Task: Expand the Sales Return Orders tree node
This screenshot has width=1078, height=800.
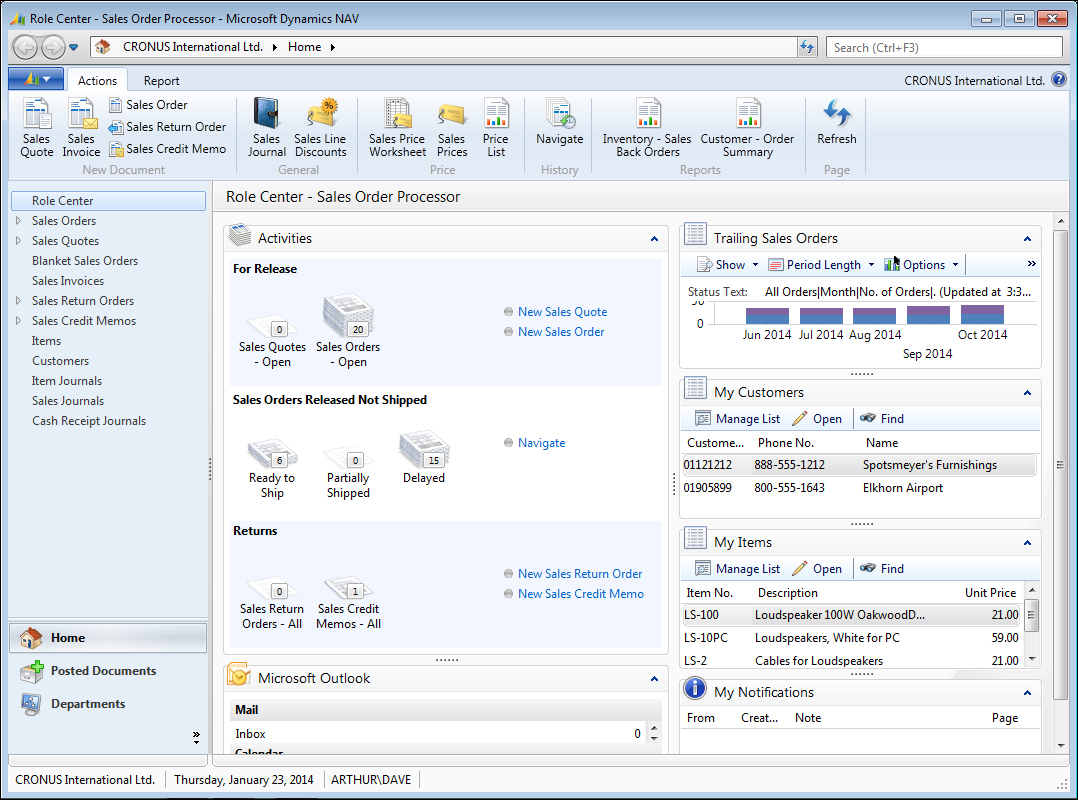Action: [x=19, y=300]
